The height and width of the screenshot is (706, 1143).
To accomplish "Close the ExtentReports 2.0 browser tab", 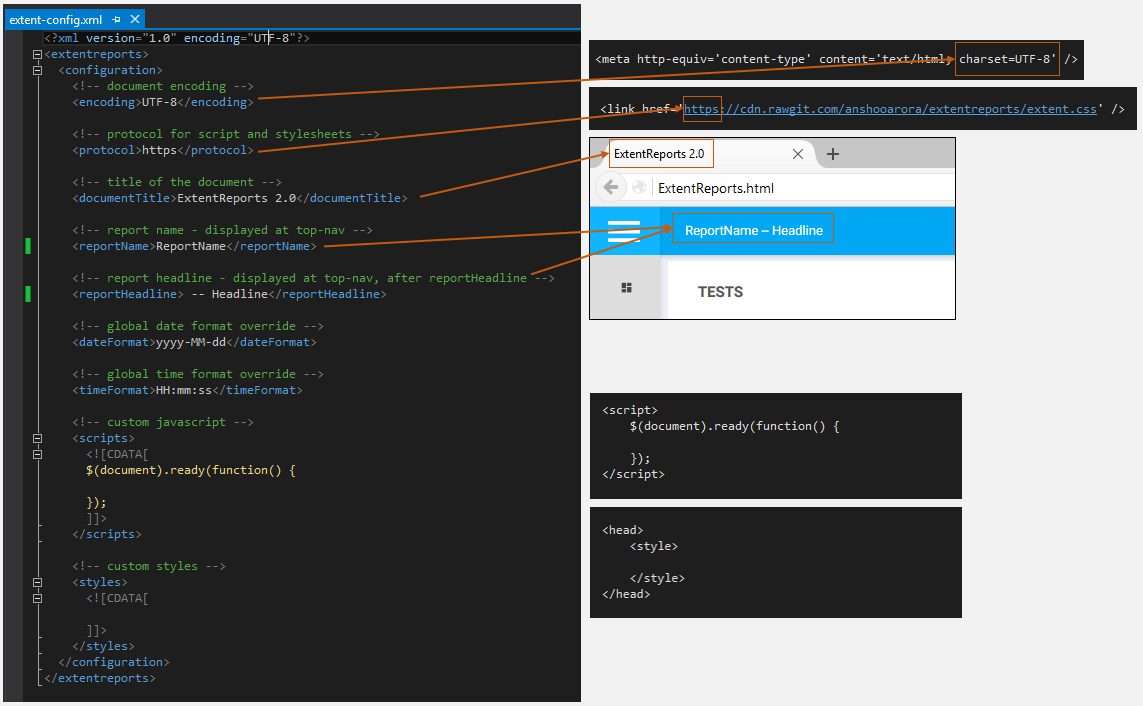I will tap(797, 154).
